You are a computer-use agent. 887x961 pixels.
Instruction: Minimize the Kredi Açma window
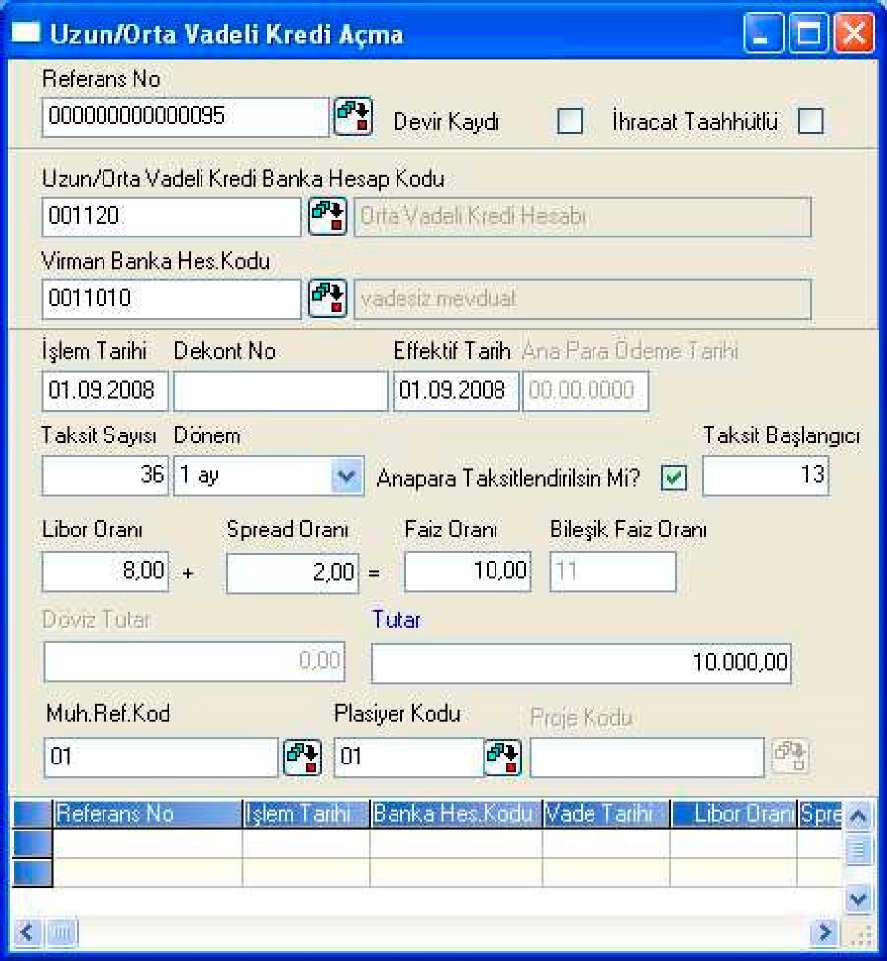point(763,32)
